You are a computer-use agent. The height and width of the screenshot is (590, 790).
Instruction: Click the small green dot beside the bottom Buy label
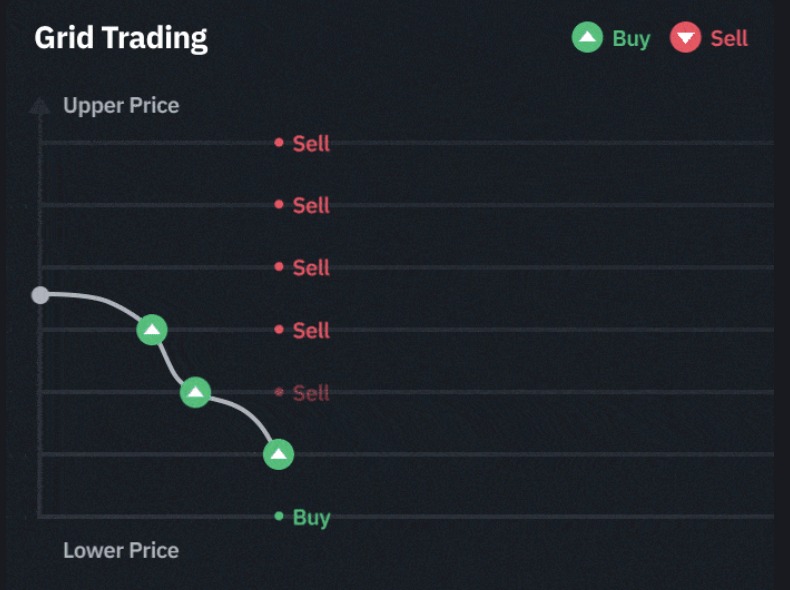coord(279,517)
